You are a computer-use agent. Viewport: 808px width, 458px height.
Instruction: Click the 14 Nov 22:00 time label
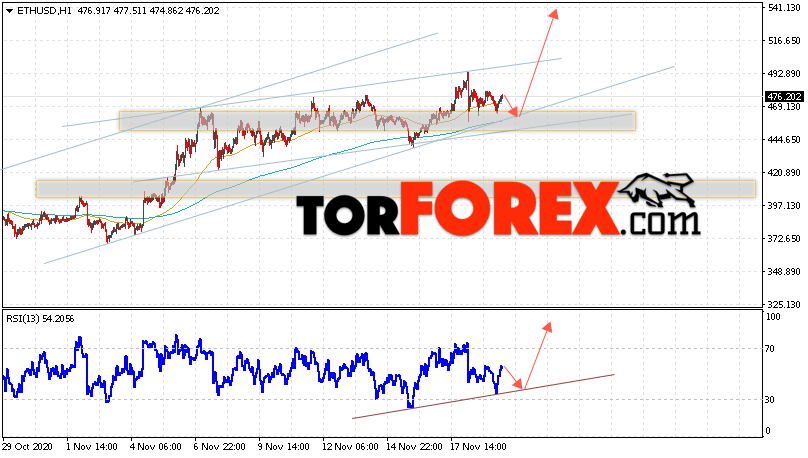tap(414, 446)
